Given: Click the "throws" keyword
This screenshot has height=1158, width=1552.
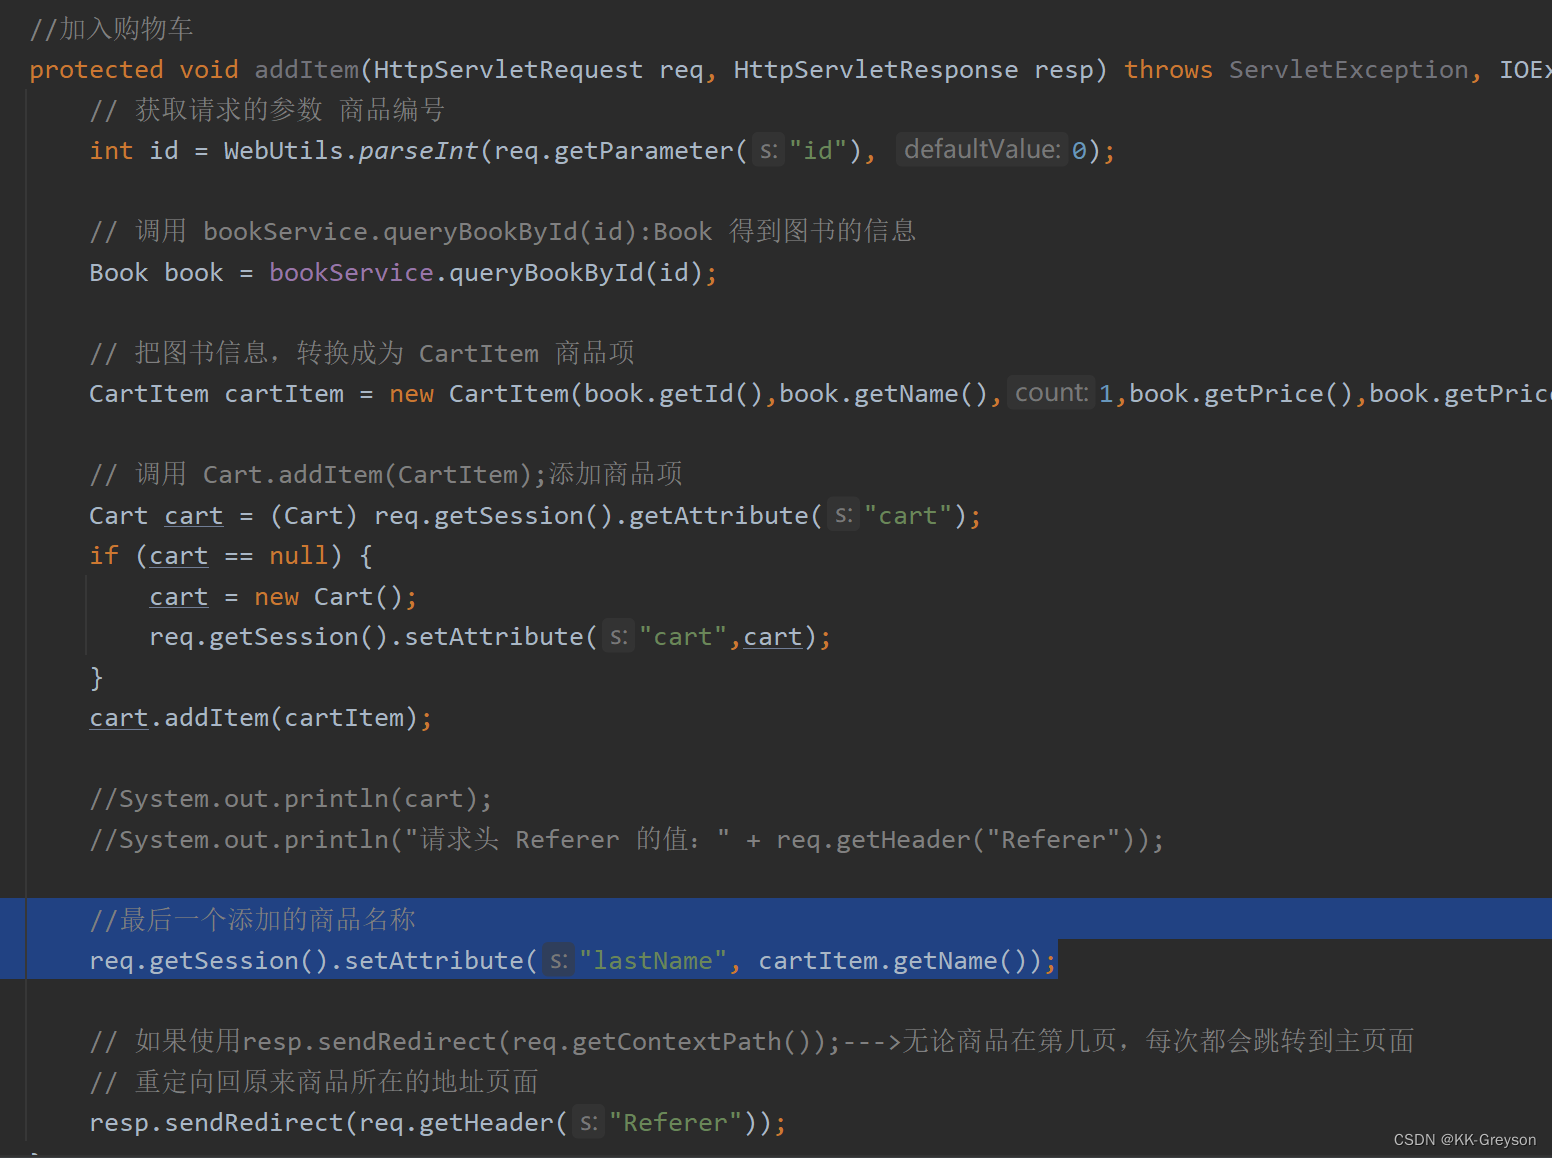Looking at the screenshot, I should (1168, 70).
